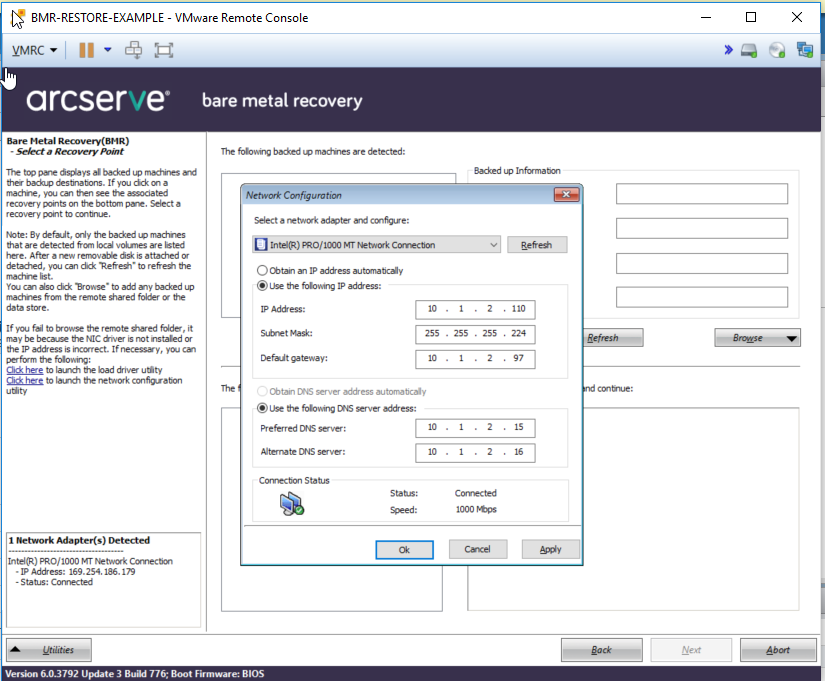Open the network adapter selection dropdown

click(x=376, y=245)
